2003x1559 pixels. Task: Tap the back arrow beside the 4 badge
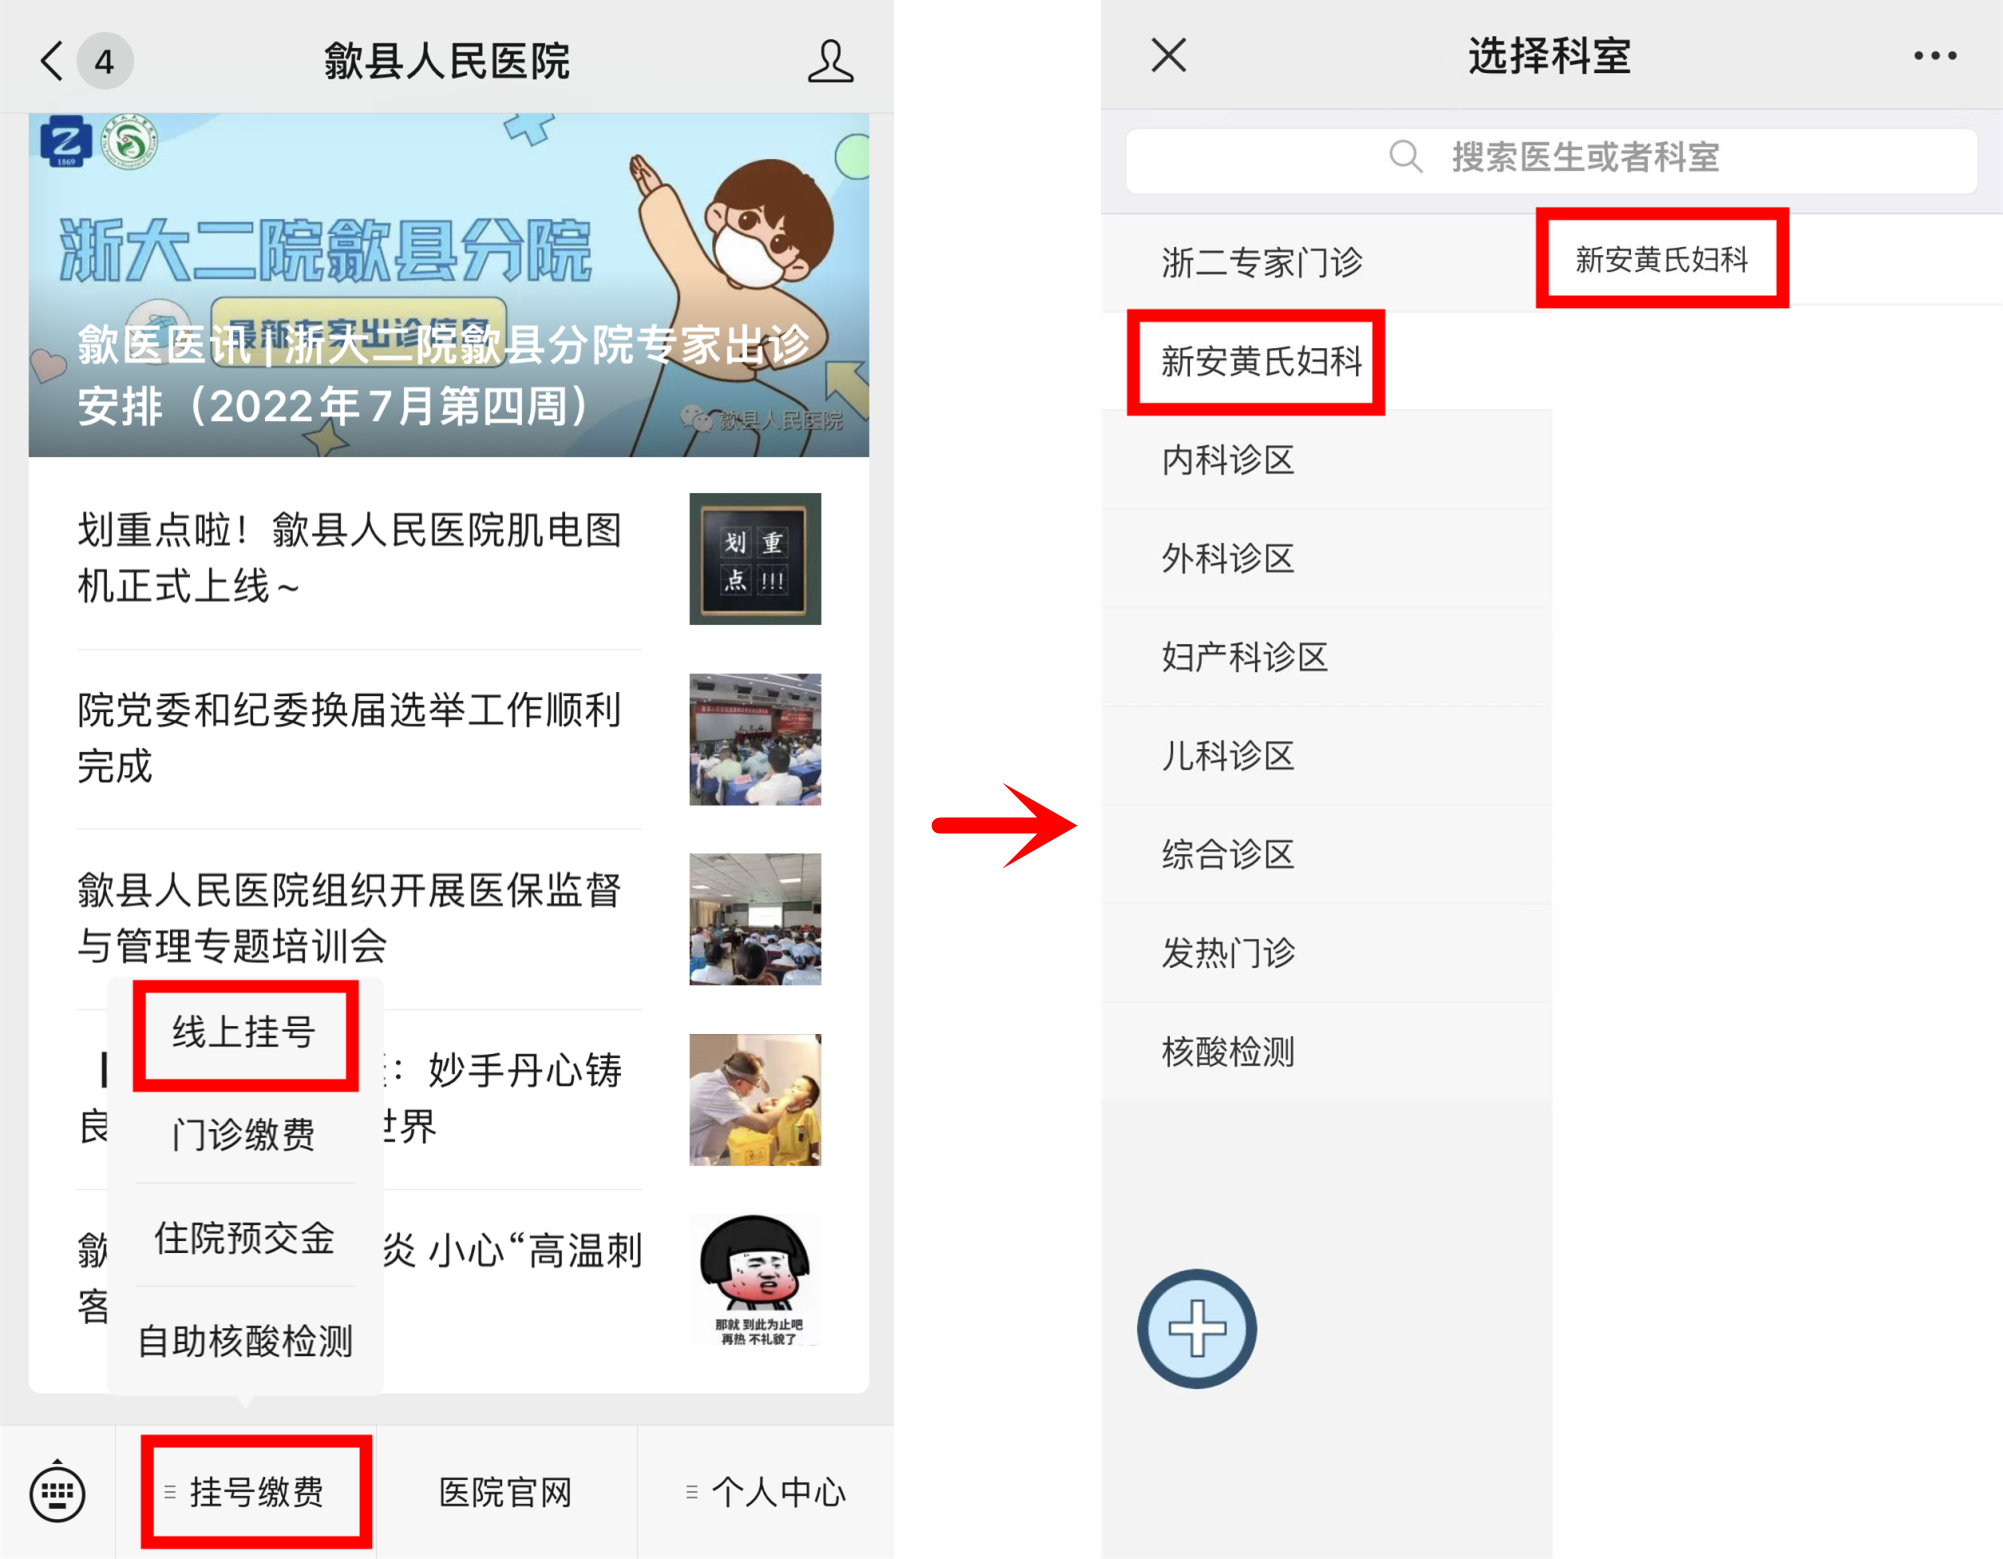(x=52, y=61)
